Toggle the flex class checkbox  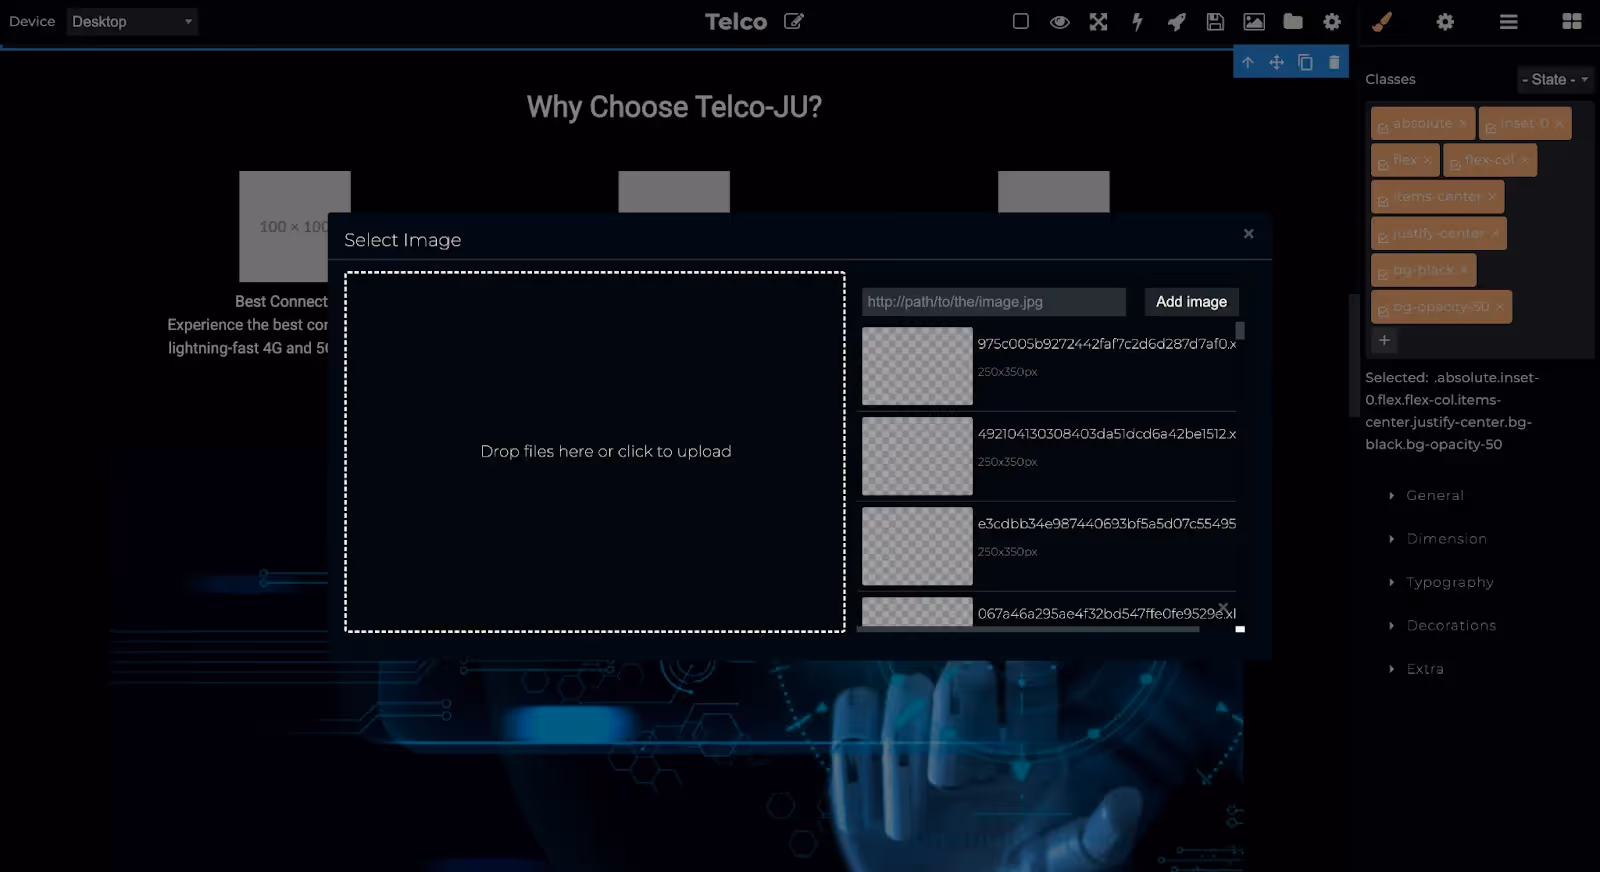click(1383, 165)
